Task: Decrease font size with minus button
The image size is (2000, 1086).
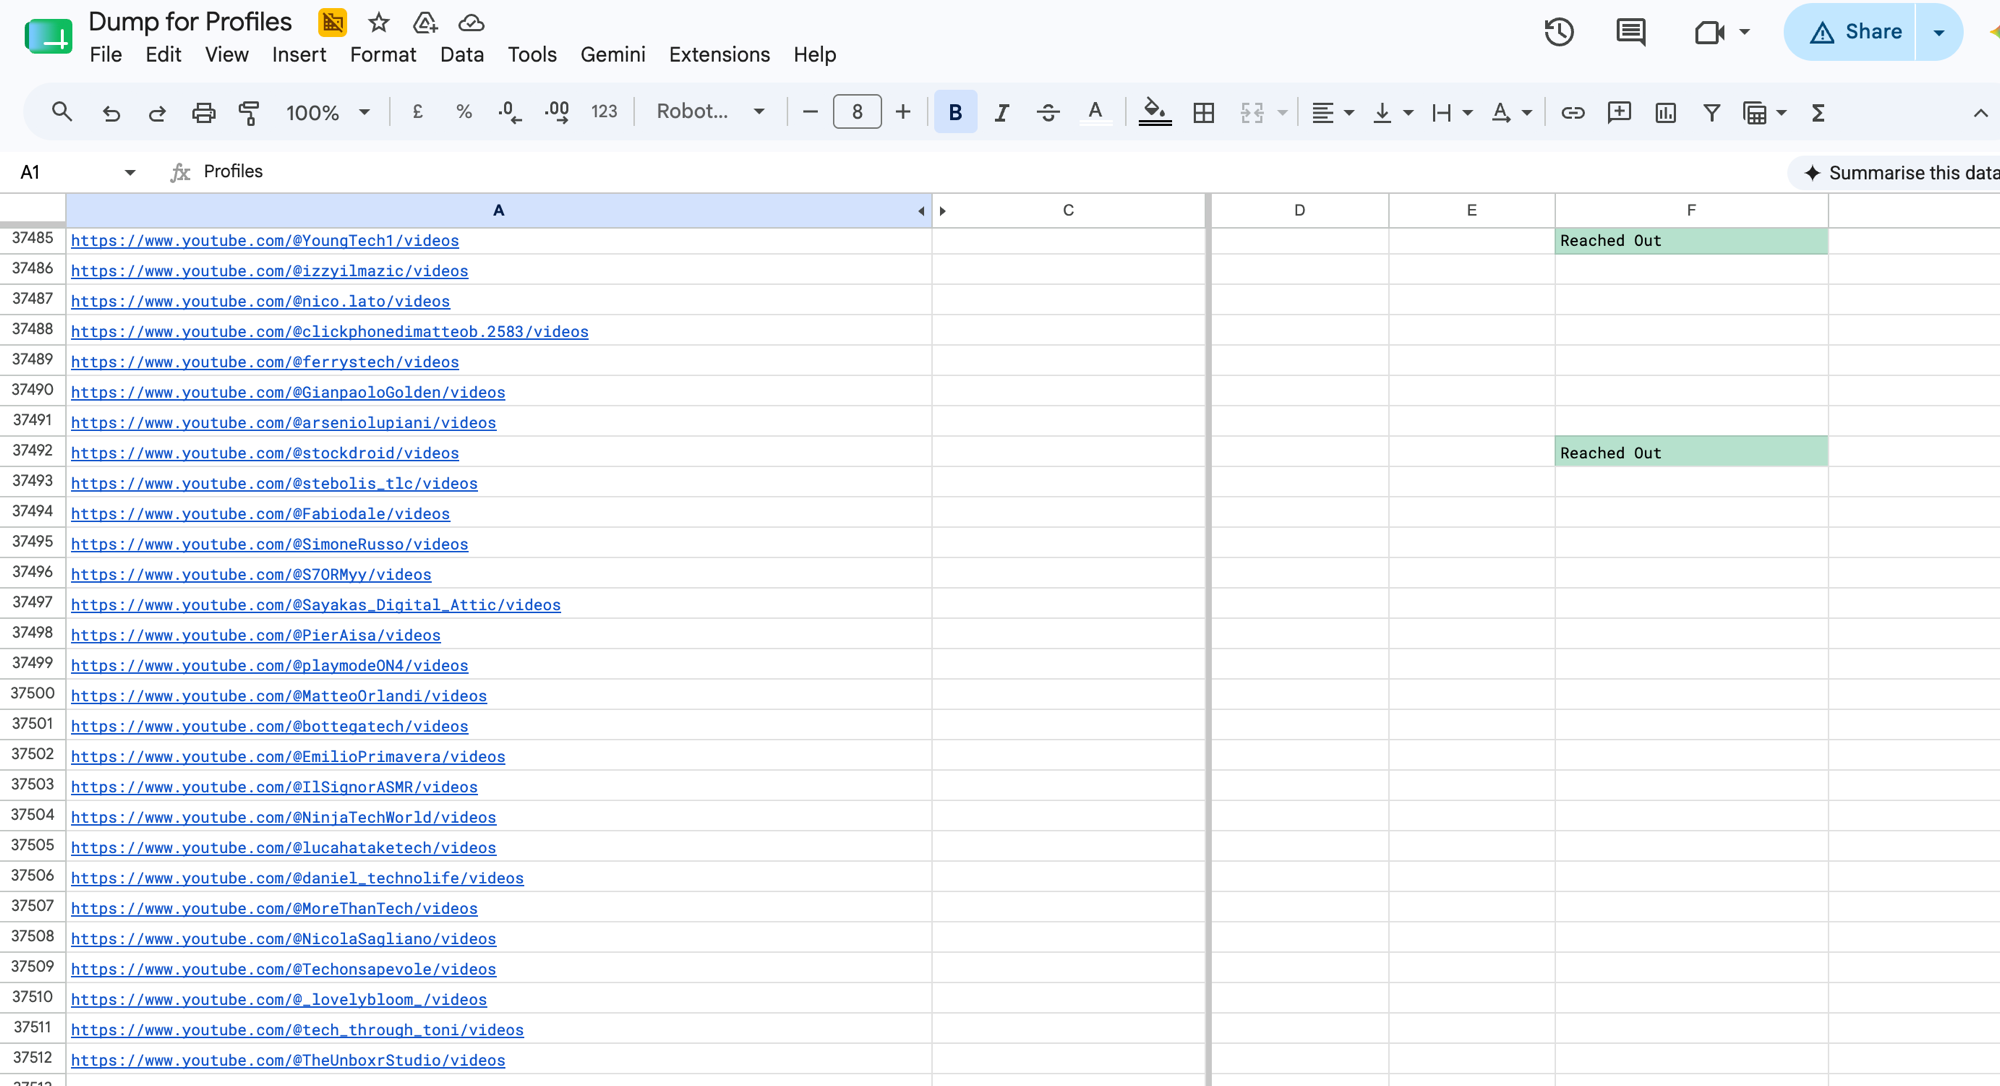Action: tap(810, 112)
